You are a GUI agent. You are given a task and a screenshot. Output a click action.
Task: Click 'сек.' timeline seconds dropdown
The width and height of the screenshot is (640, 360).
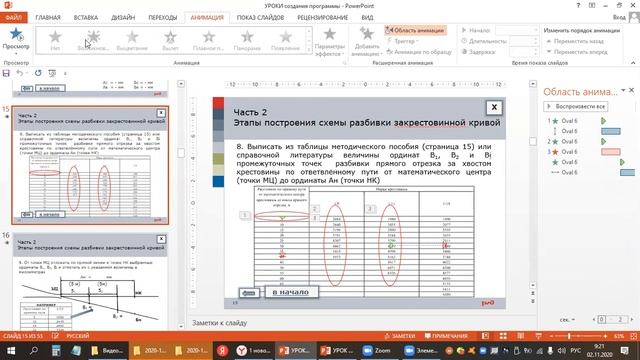[567, 320]
